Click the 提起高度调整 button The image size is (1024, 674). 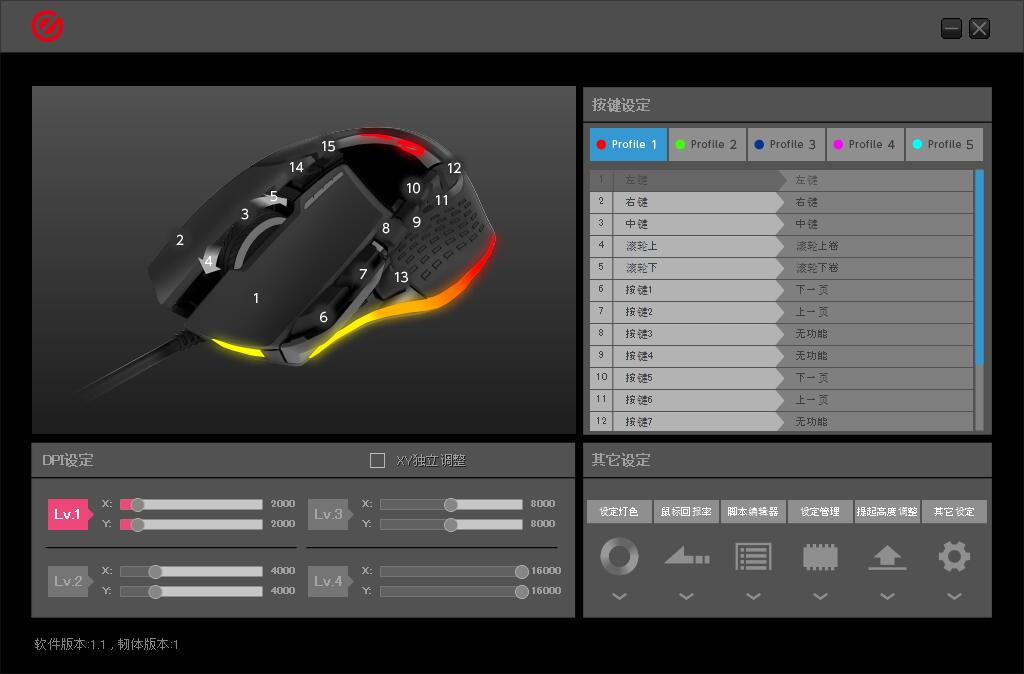887,512
